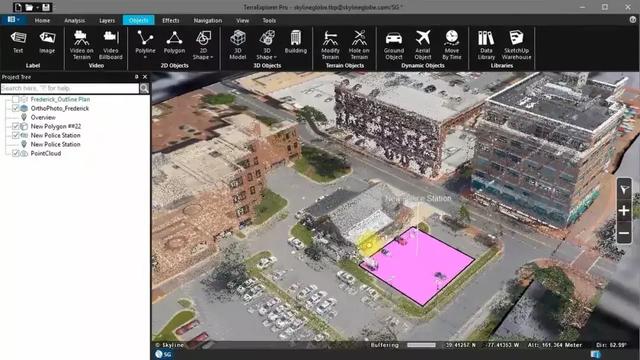Click the Text label tool
This screenshot has height=360, width=640.
(x=18, y=42)
